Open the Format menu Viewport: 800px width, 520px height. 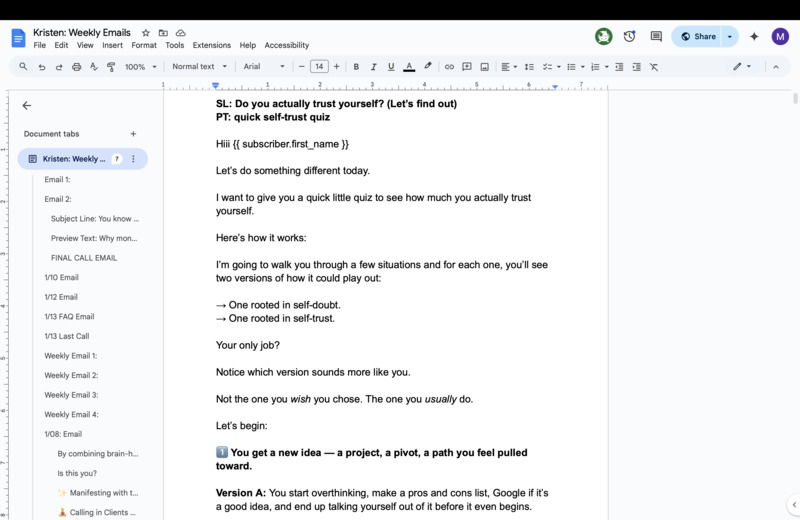click(x=144, y=45)
